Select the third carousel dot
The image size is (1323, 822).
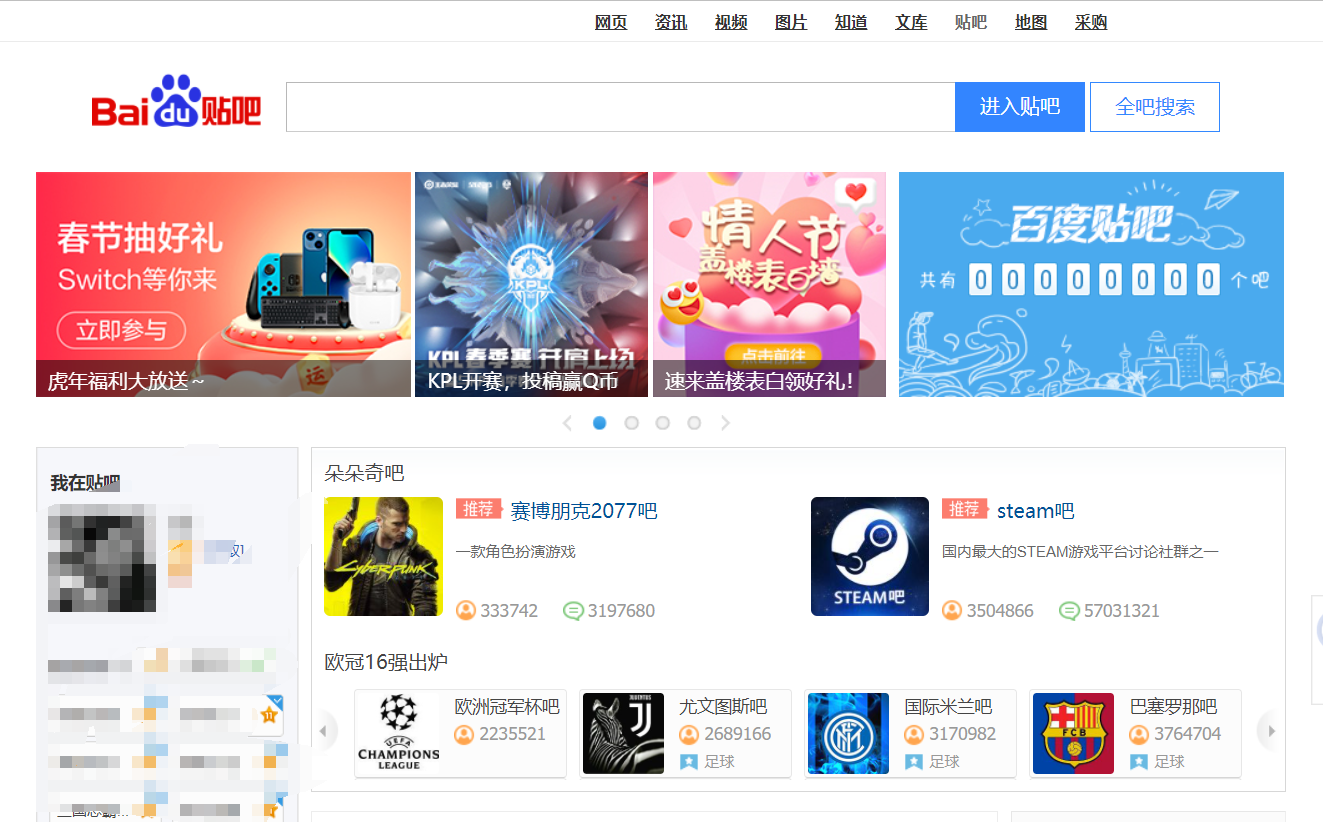pyautogui.click(x=662, y=423)
